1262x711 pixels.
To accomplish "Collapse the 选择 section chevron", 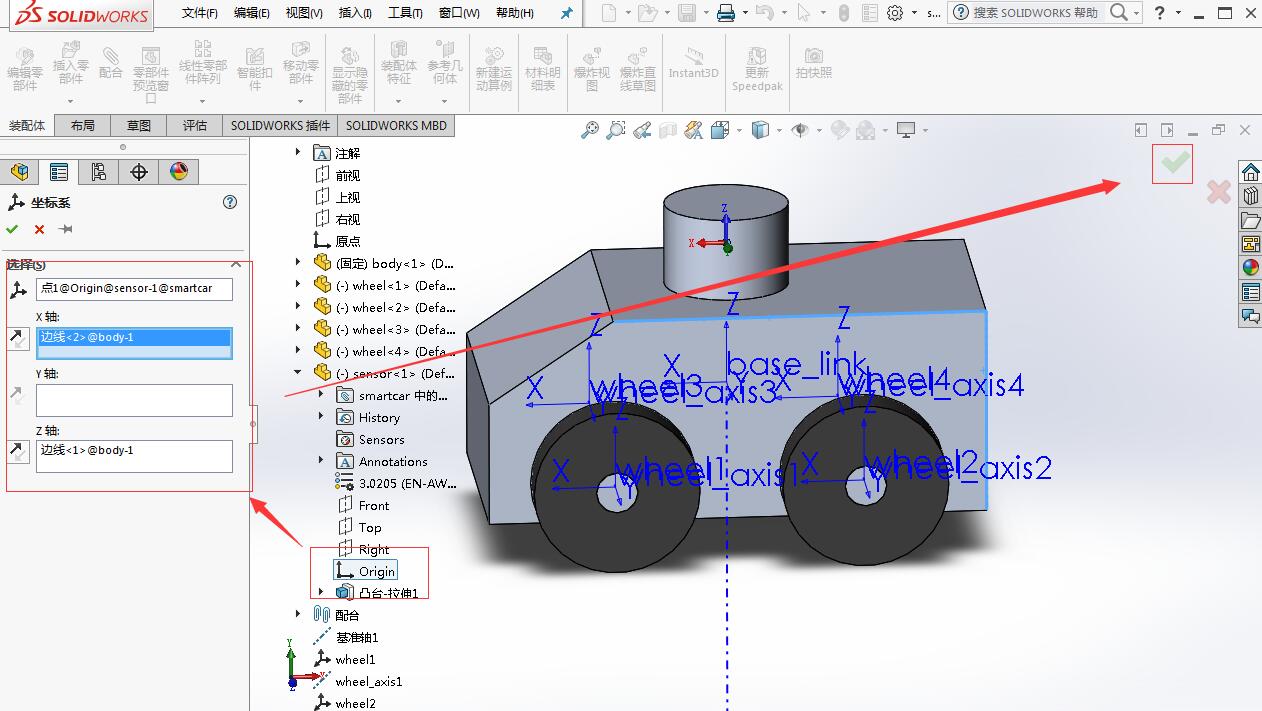I will click(236, 265).
